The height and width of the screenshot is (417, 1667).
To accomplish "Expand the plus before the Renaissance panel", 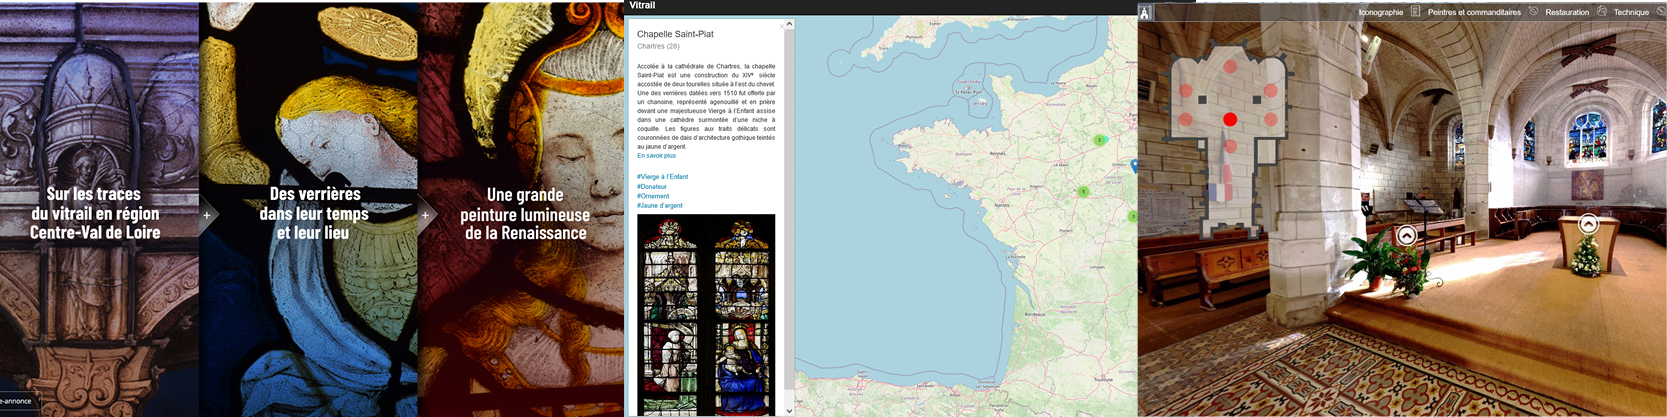I will 425,214.
